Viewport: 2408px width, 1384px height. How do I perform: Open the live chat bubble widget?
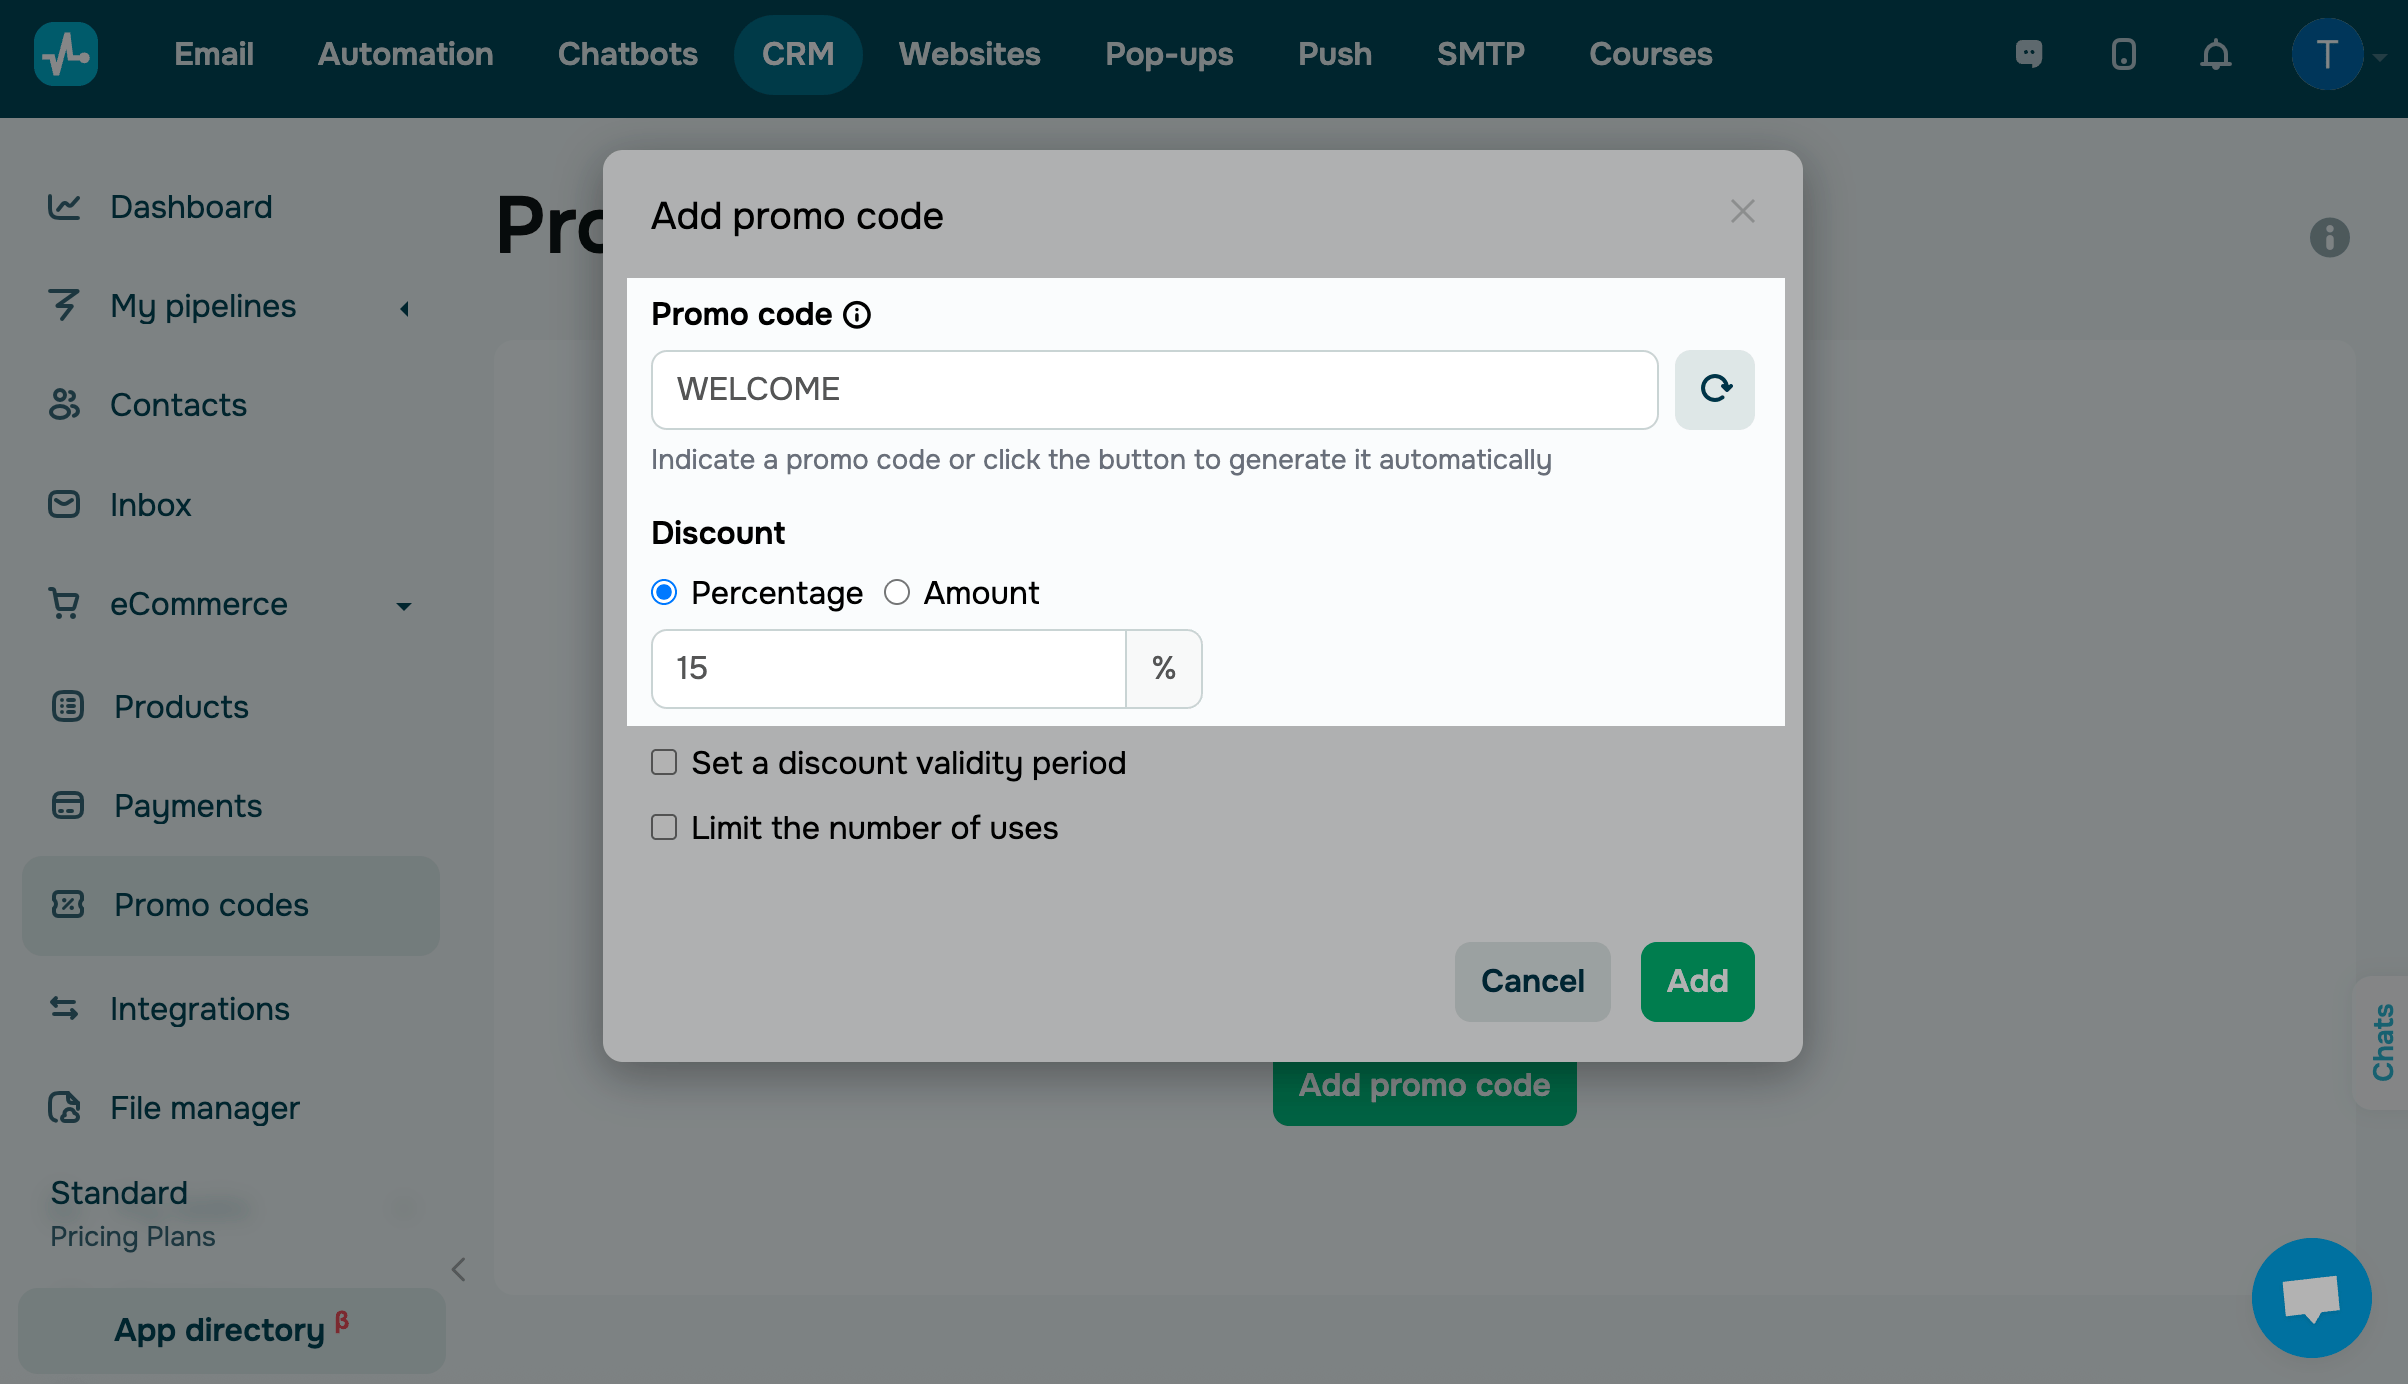click(2310, 1297)
